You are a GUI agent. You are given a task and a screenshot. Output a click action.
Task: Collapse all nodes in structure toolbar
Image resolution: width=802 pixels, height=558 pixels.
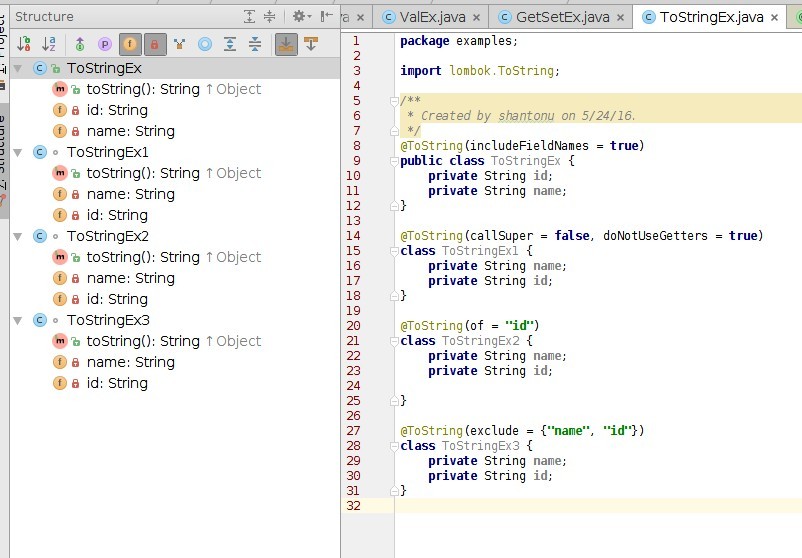tap(255, 44)
